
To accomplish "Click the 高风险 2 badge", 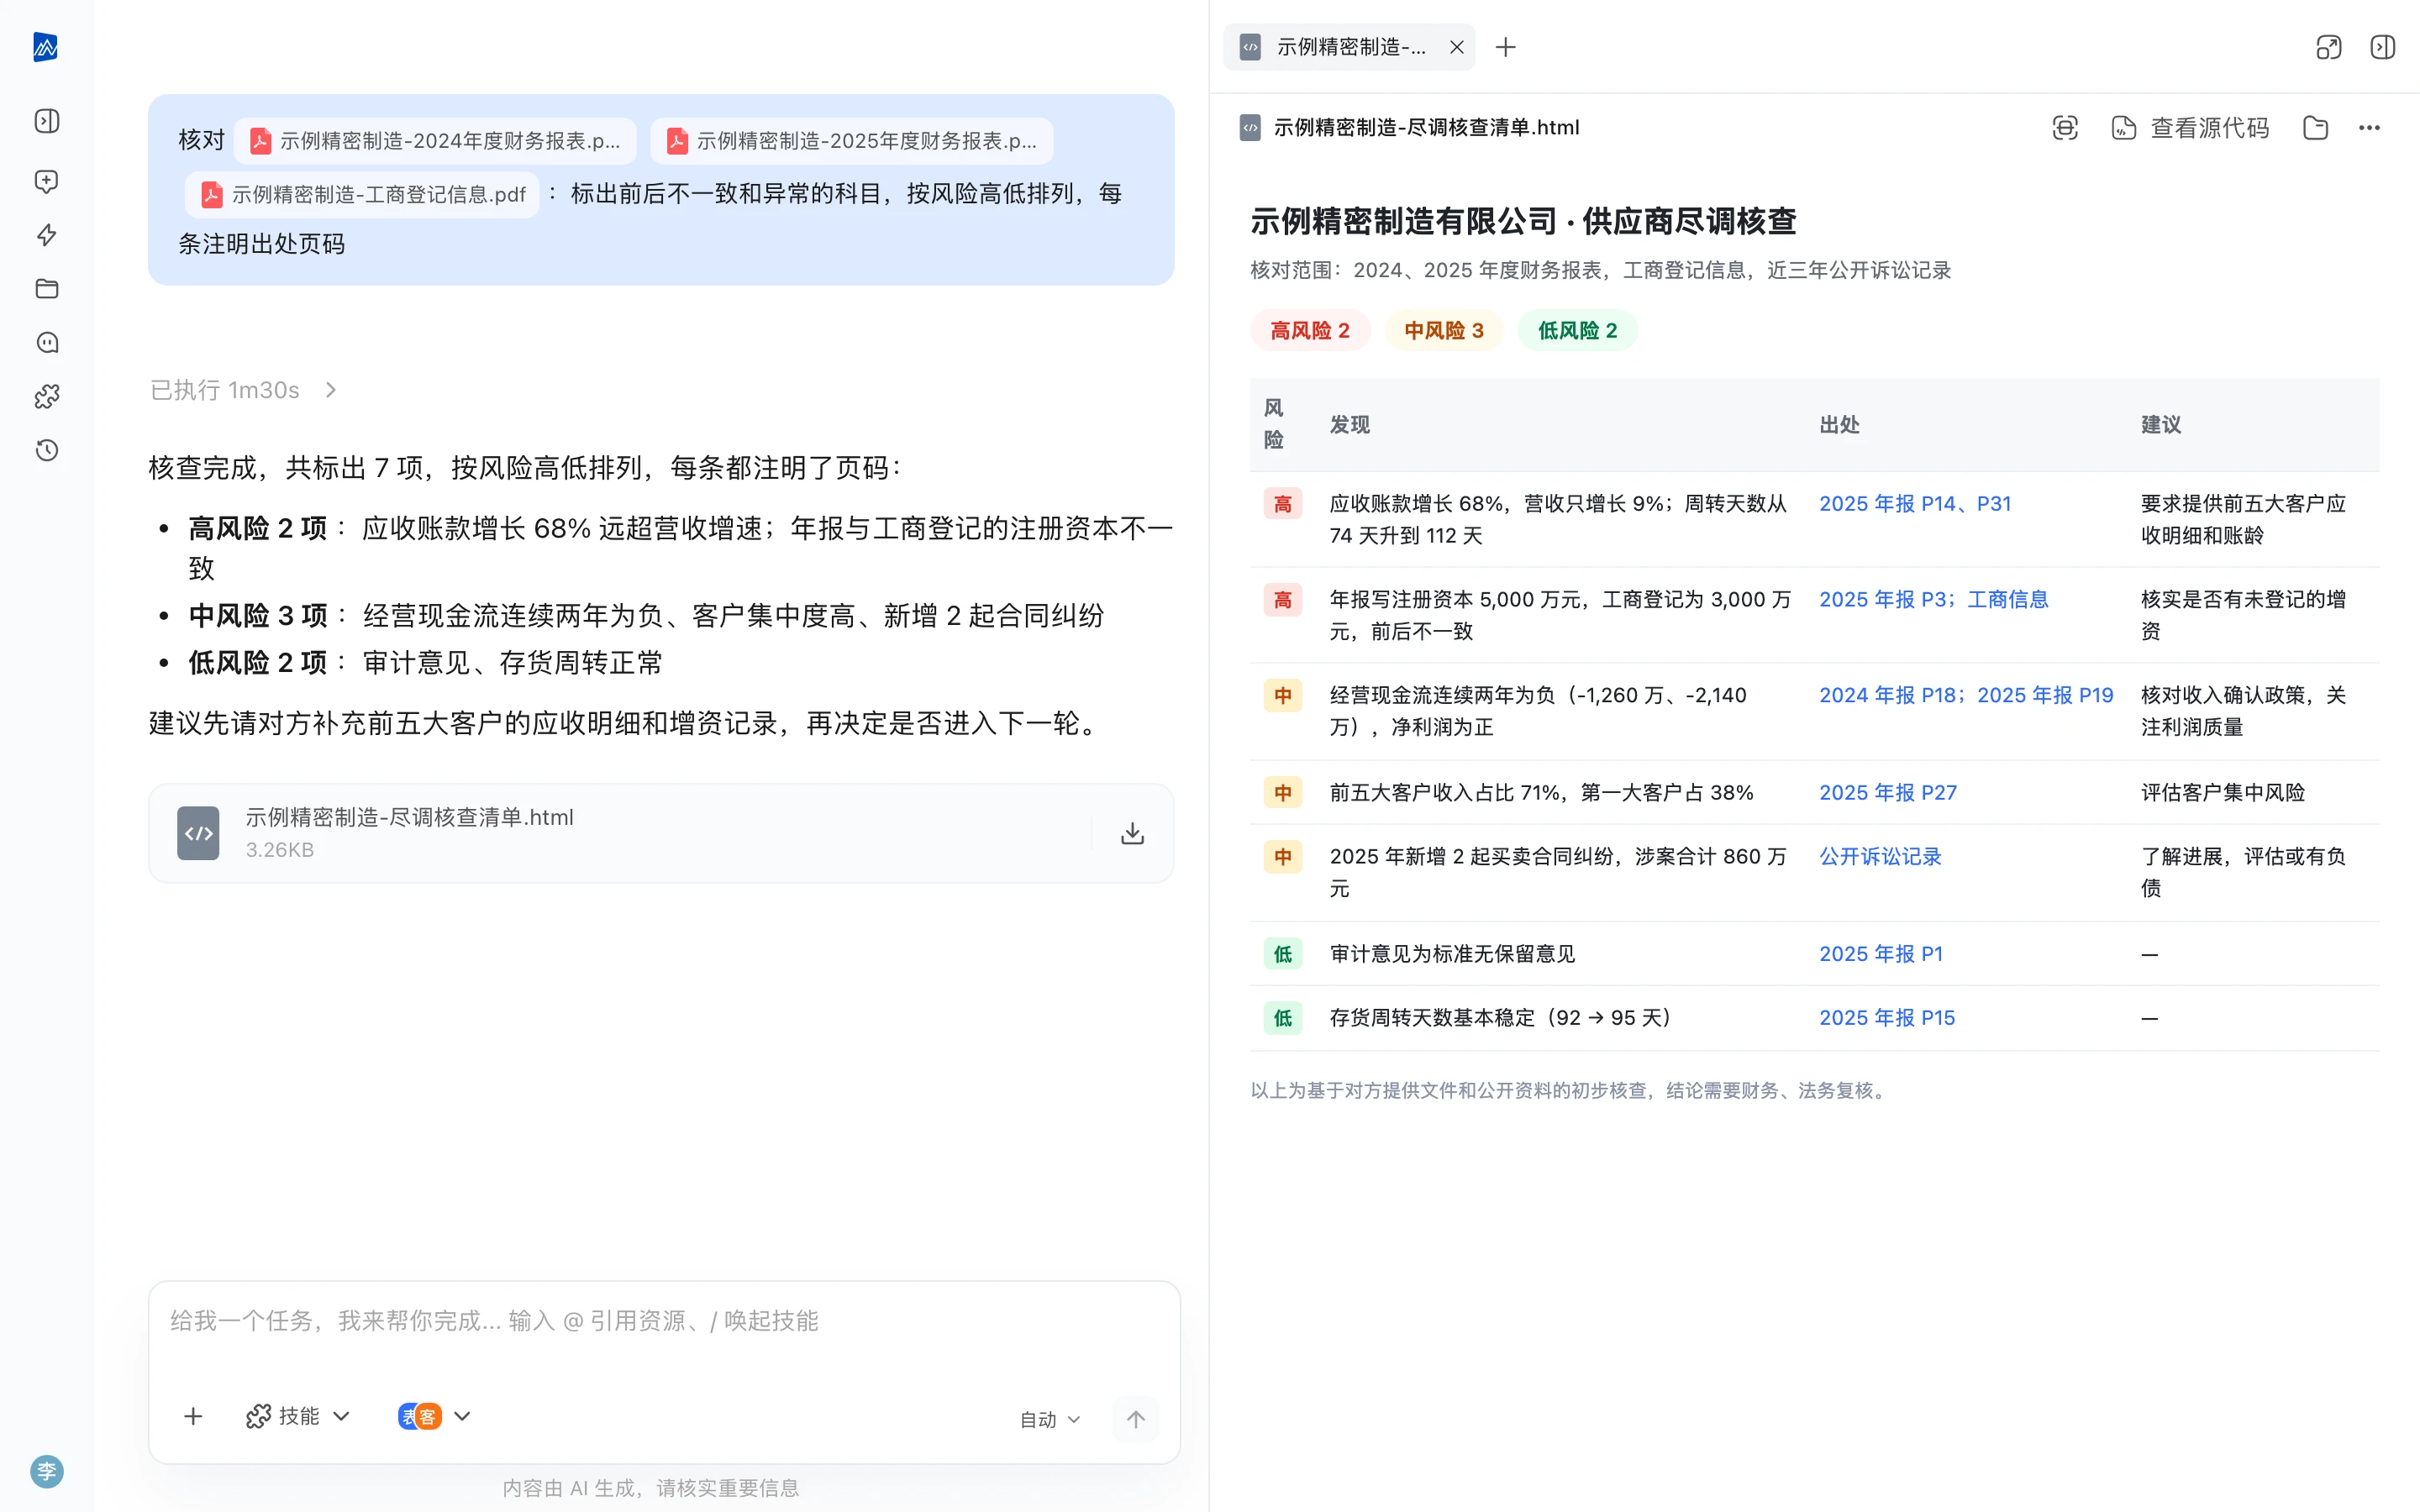I will click(x=1310, y=331).
